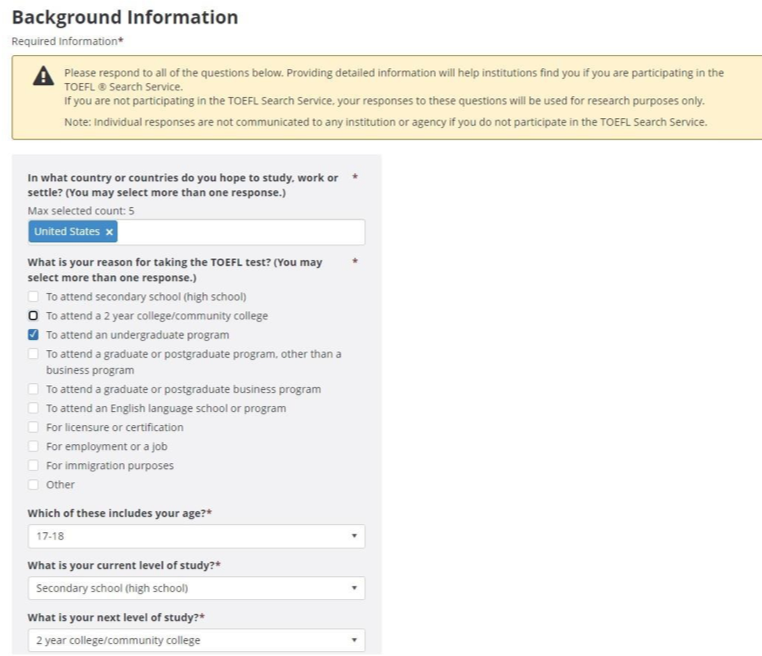Click the arrow on Secondary school dropdown
The height and width of the screenshot is (656, 762).
[x=354, y=588]
